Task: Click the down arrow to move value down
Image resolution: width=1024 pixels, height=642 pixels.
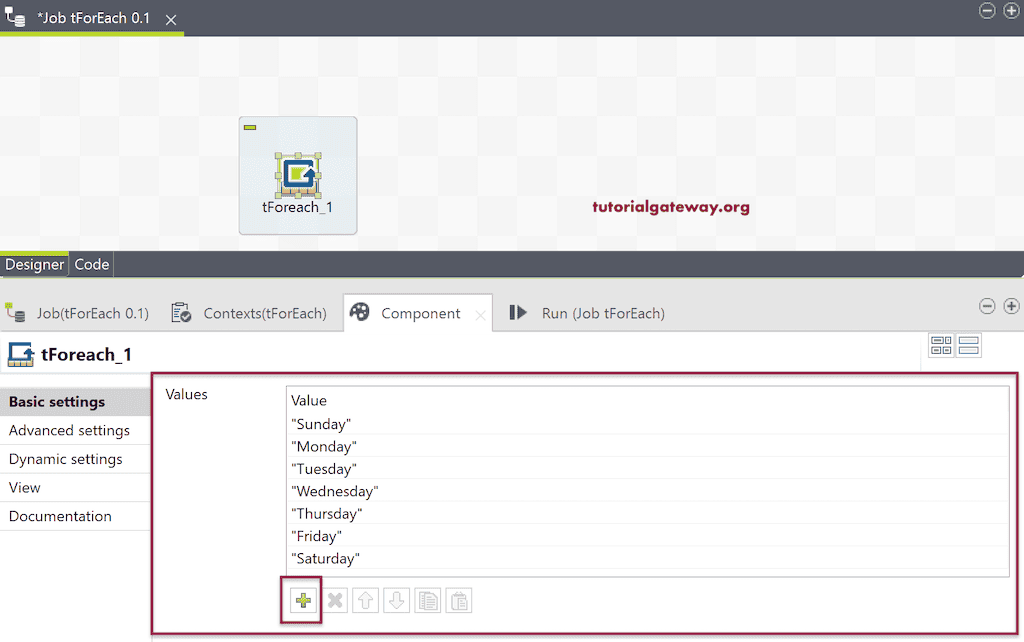Action: [x=396, y=600]
